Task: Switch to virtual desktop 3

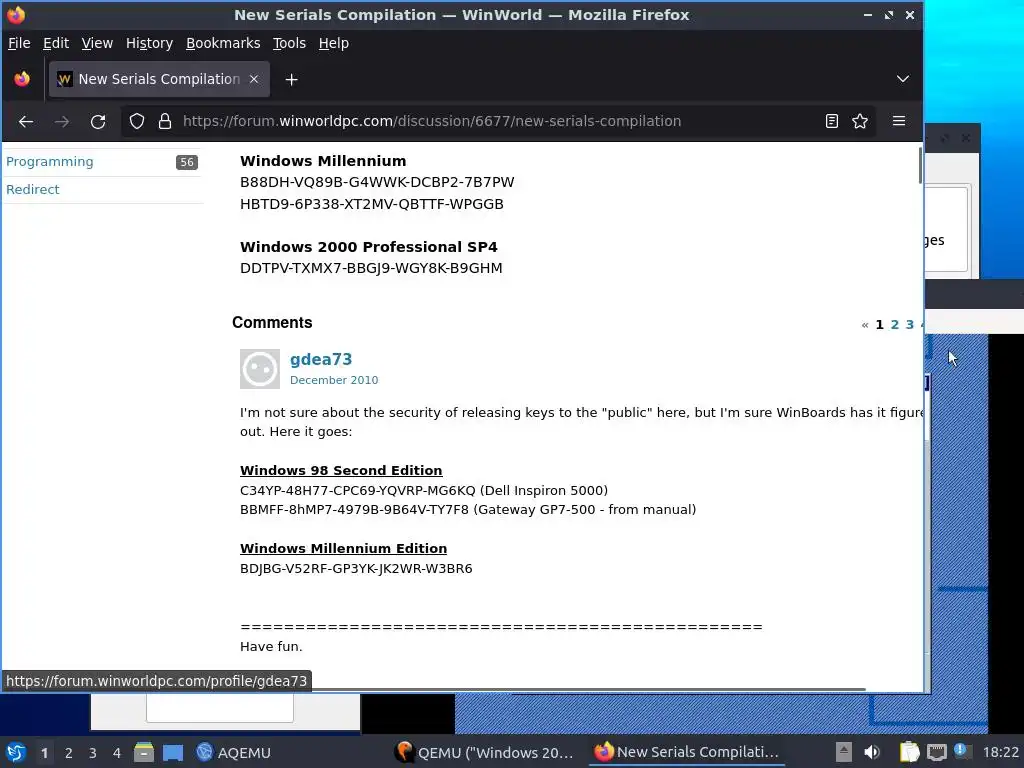Action: 93,753
